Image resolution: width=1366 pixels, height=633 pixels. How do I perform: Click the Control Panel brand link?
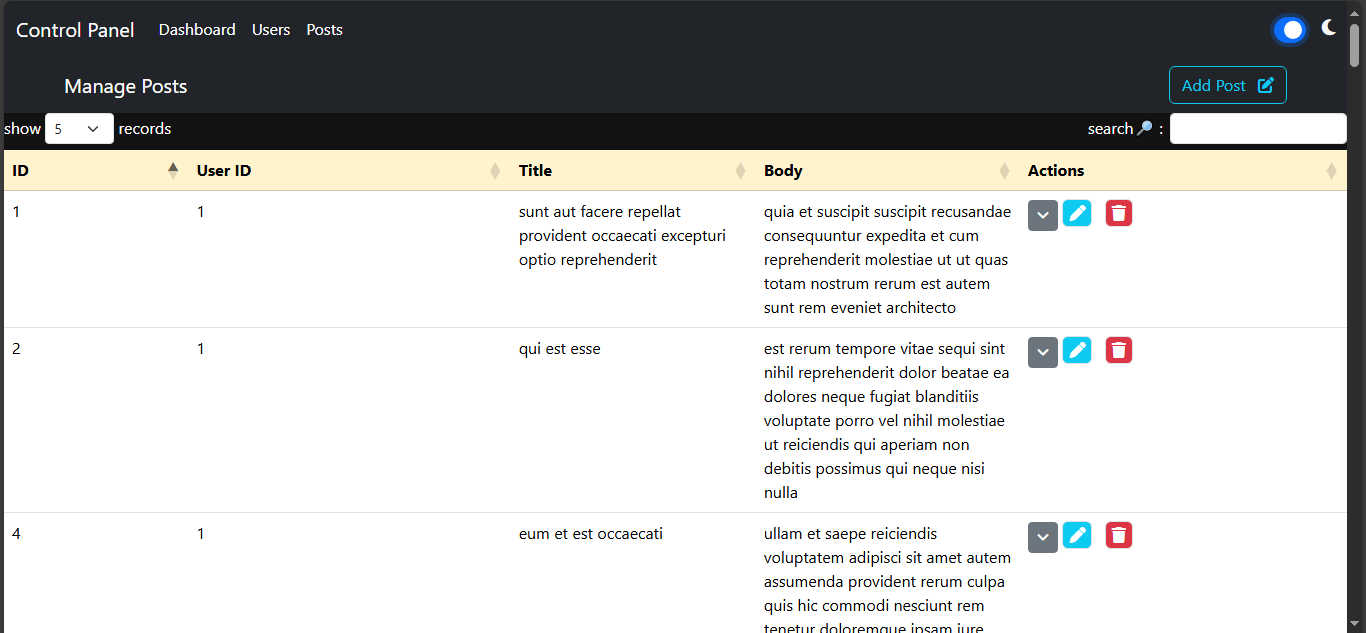[75, 30]
